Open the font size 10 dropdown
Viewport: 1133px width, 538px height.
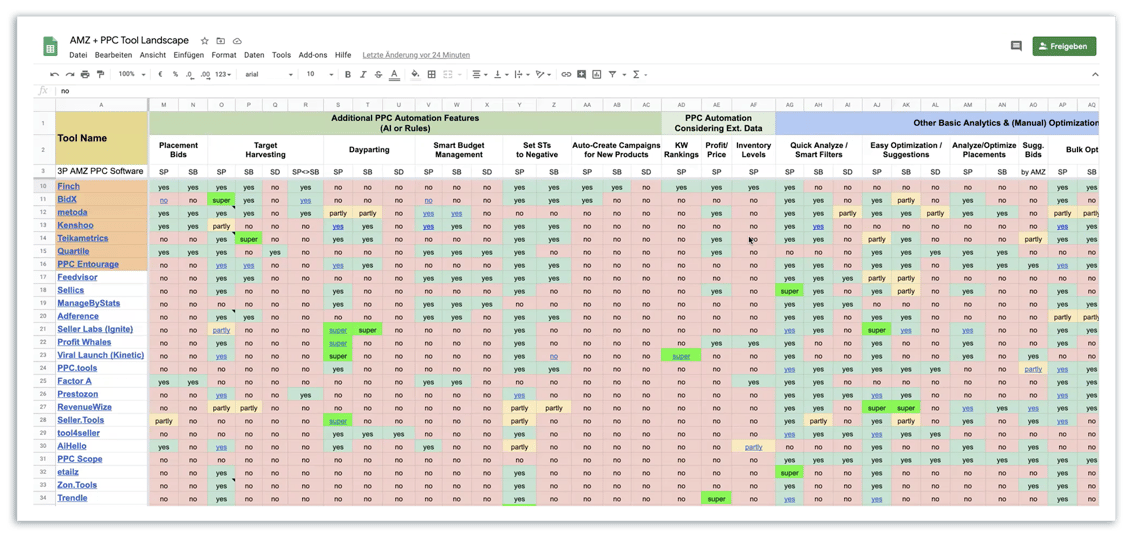pyautogui.click(x=320, y=74)
